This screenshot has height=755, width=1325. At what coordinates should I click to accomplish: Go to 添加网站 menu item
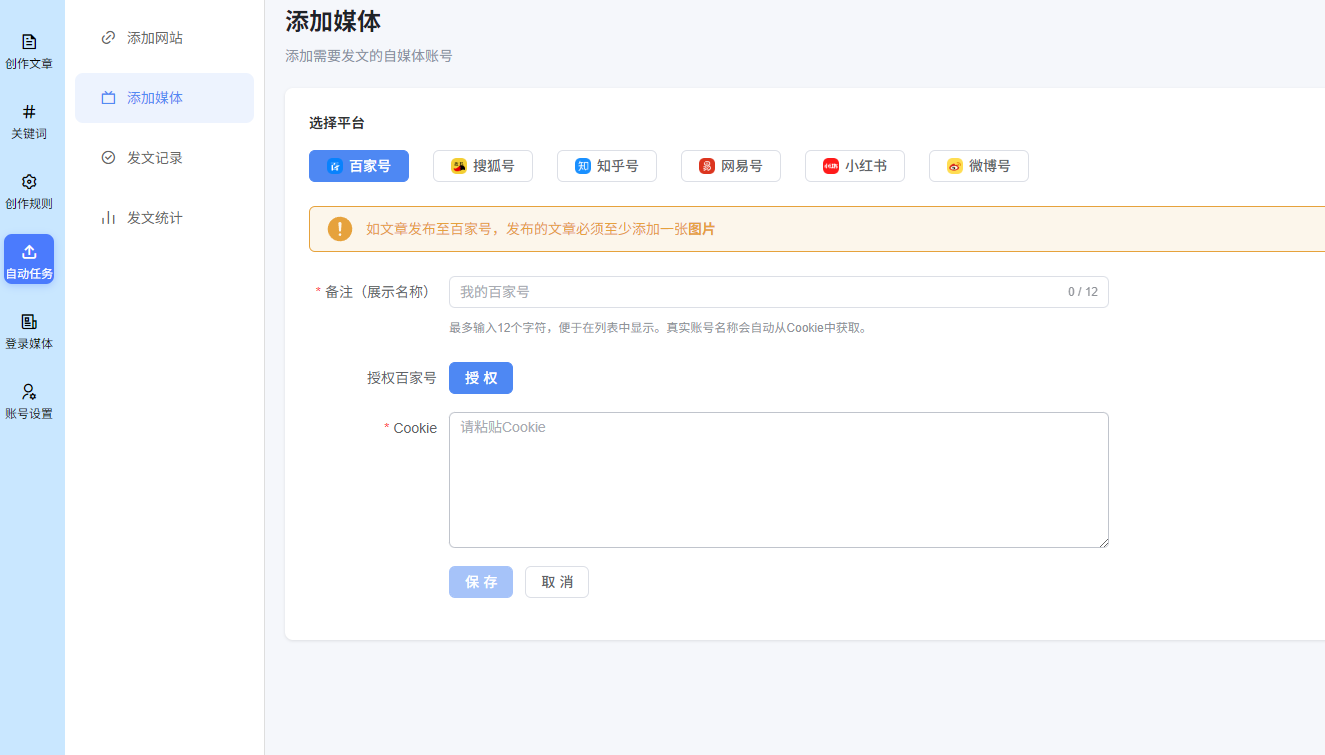[154, 38]
